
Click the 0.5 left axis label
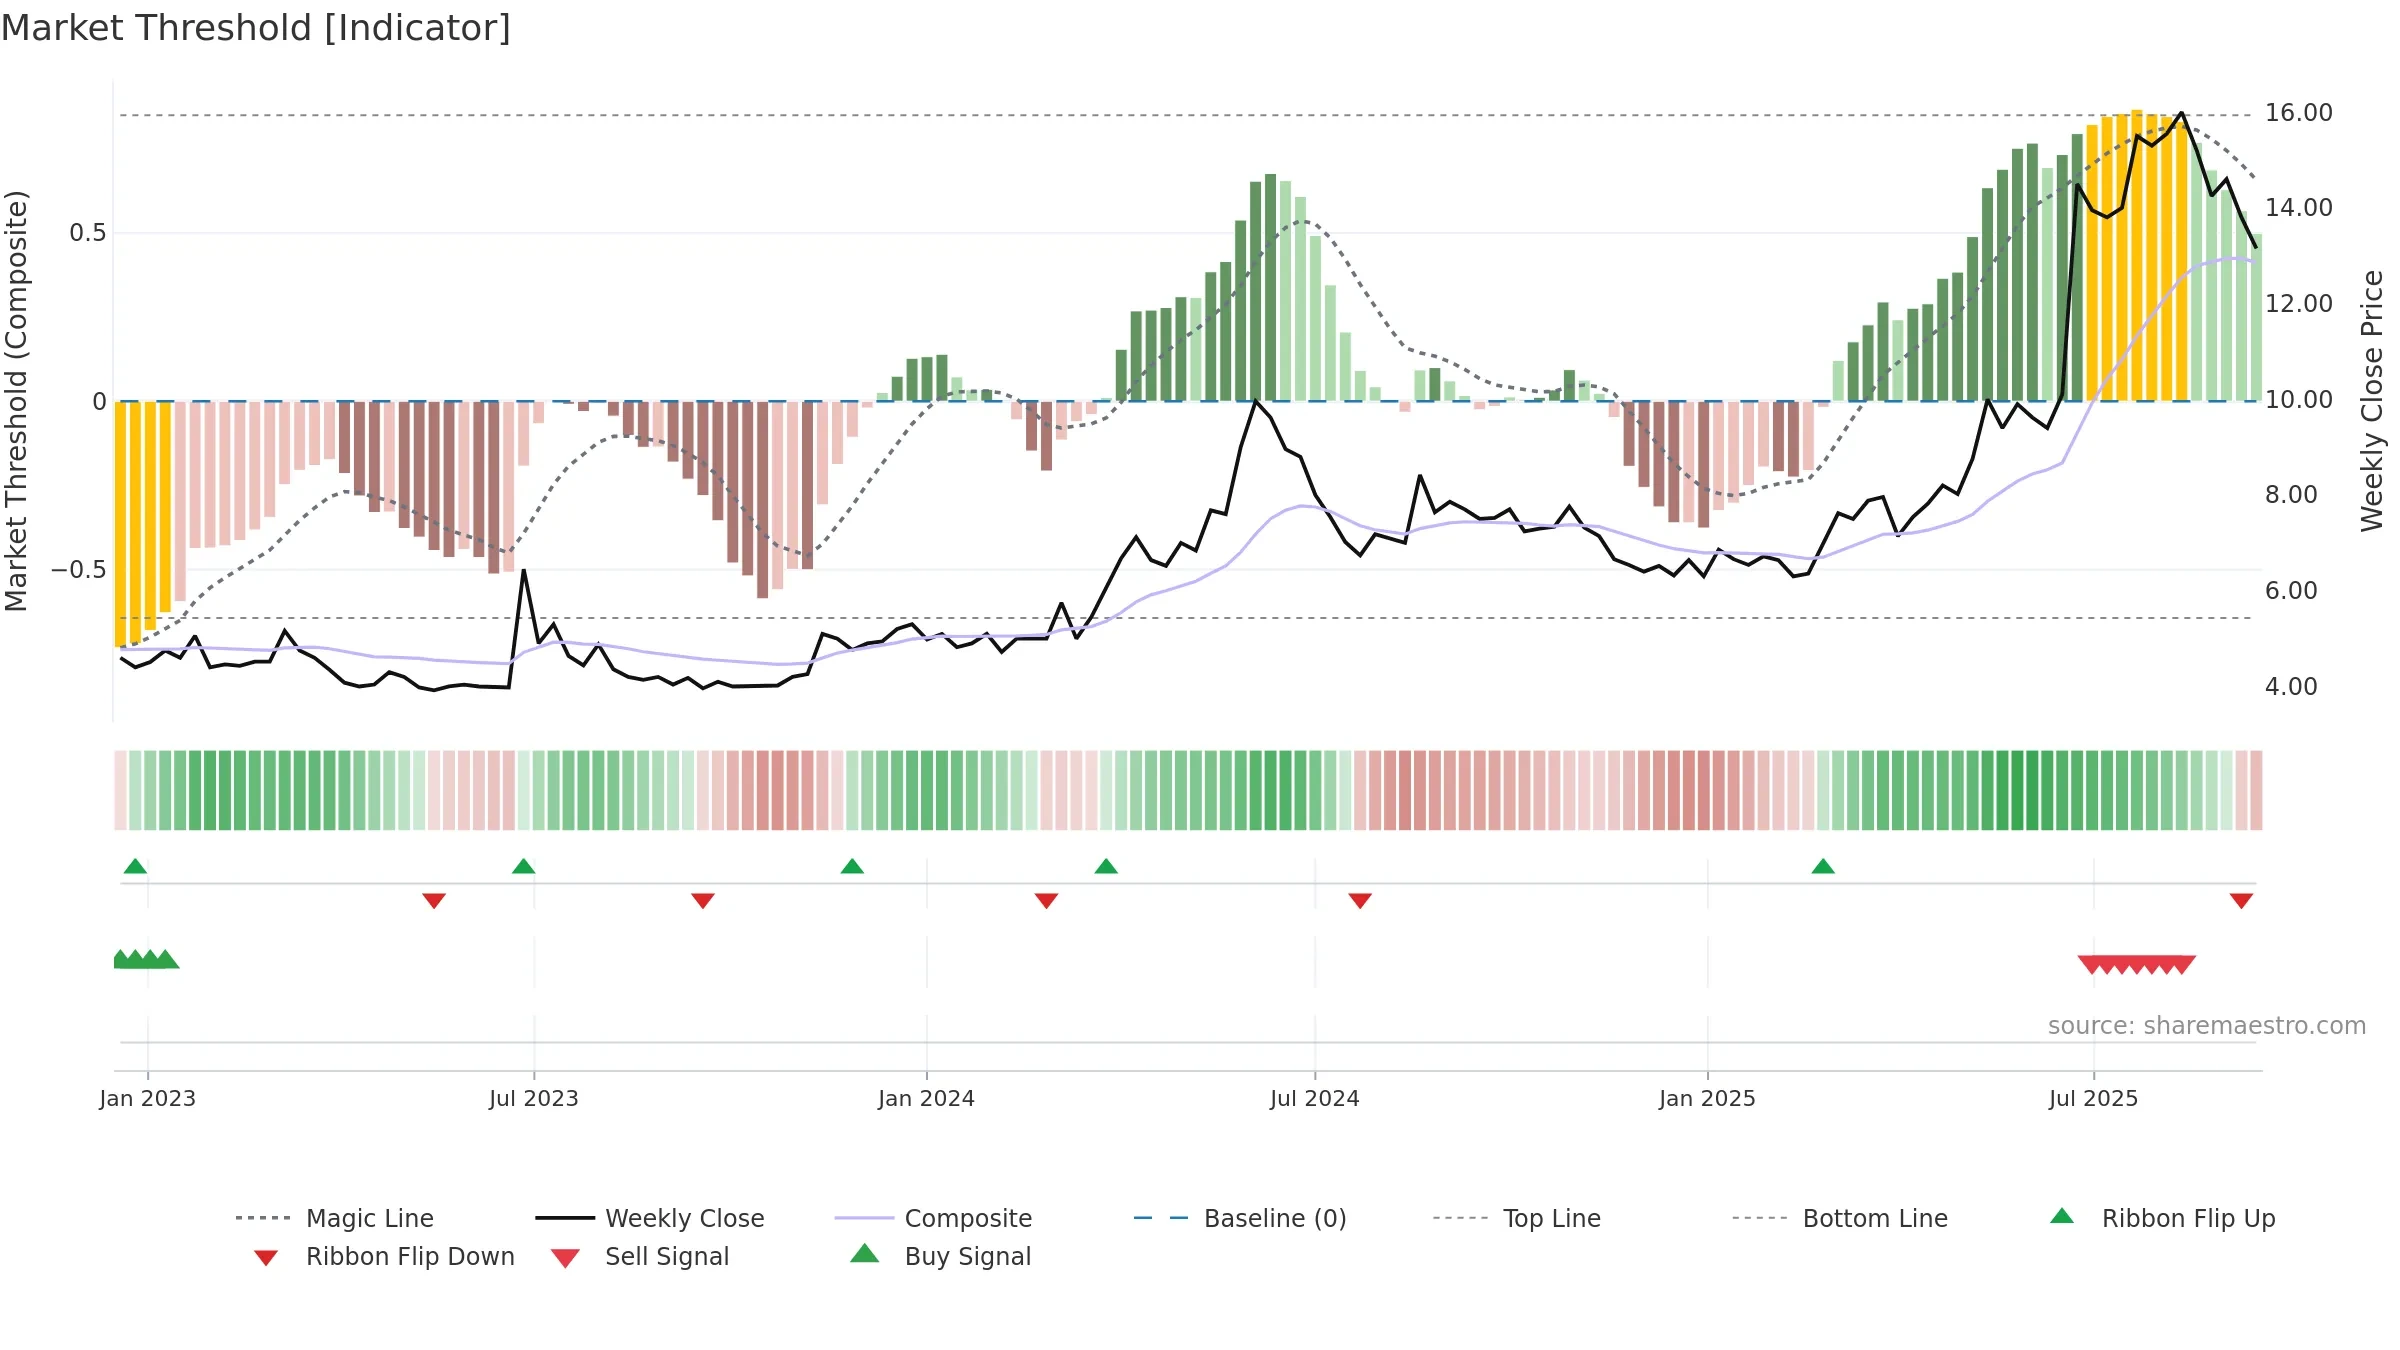tap(88, 233)
